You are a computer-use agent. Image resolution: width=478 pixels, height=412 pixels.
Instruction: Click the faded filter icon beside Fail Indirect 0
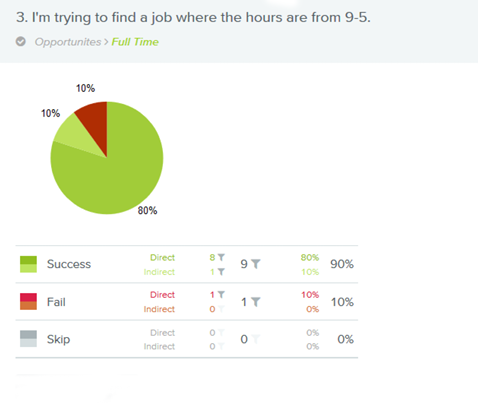coord(221,309)
